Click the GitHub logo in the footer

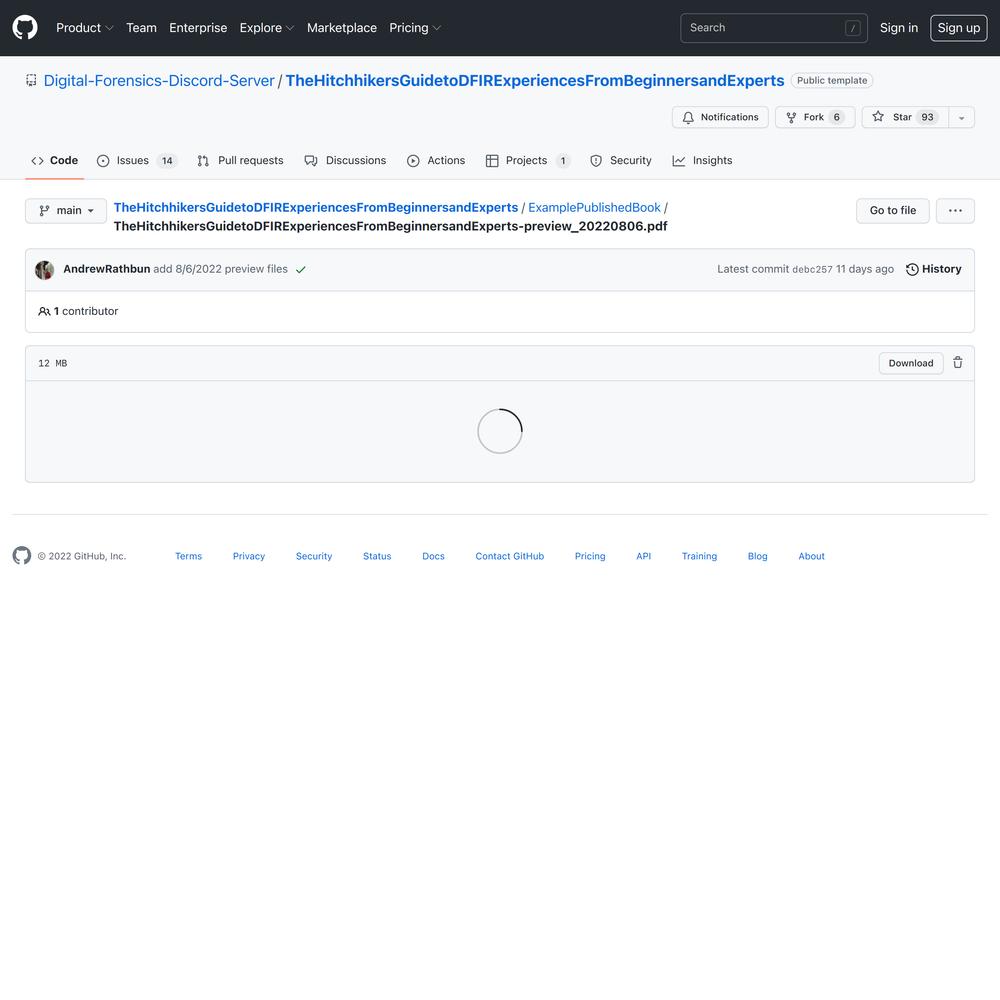point(22,555)
